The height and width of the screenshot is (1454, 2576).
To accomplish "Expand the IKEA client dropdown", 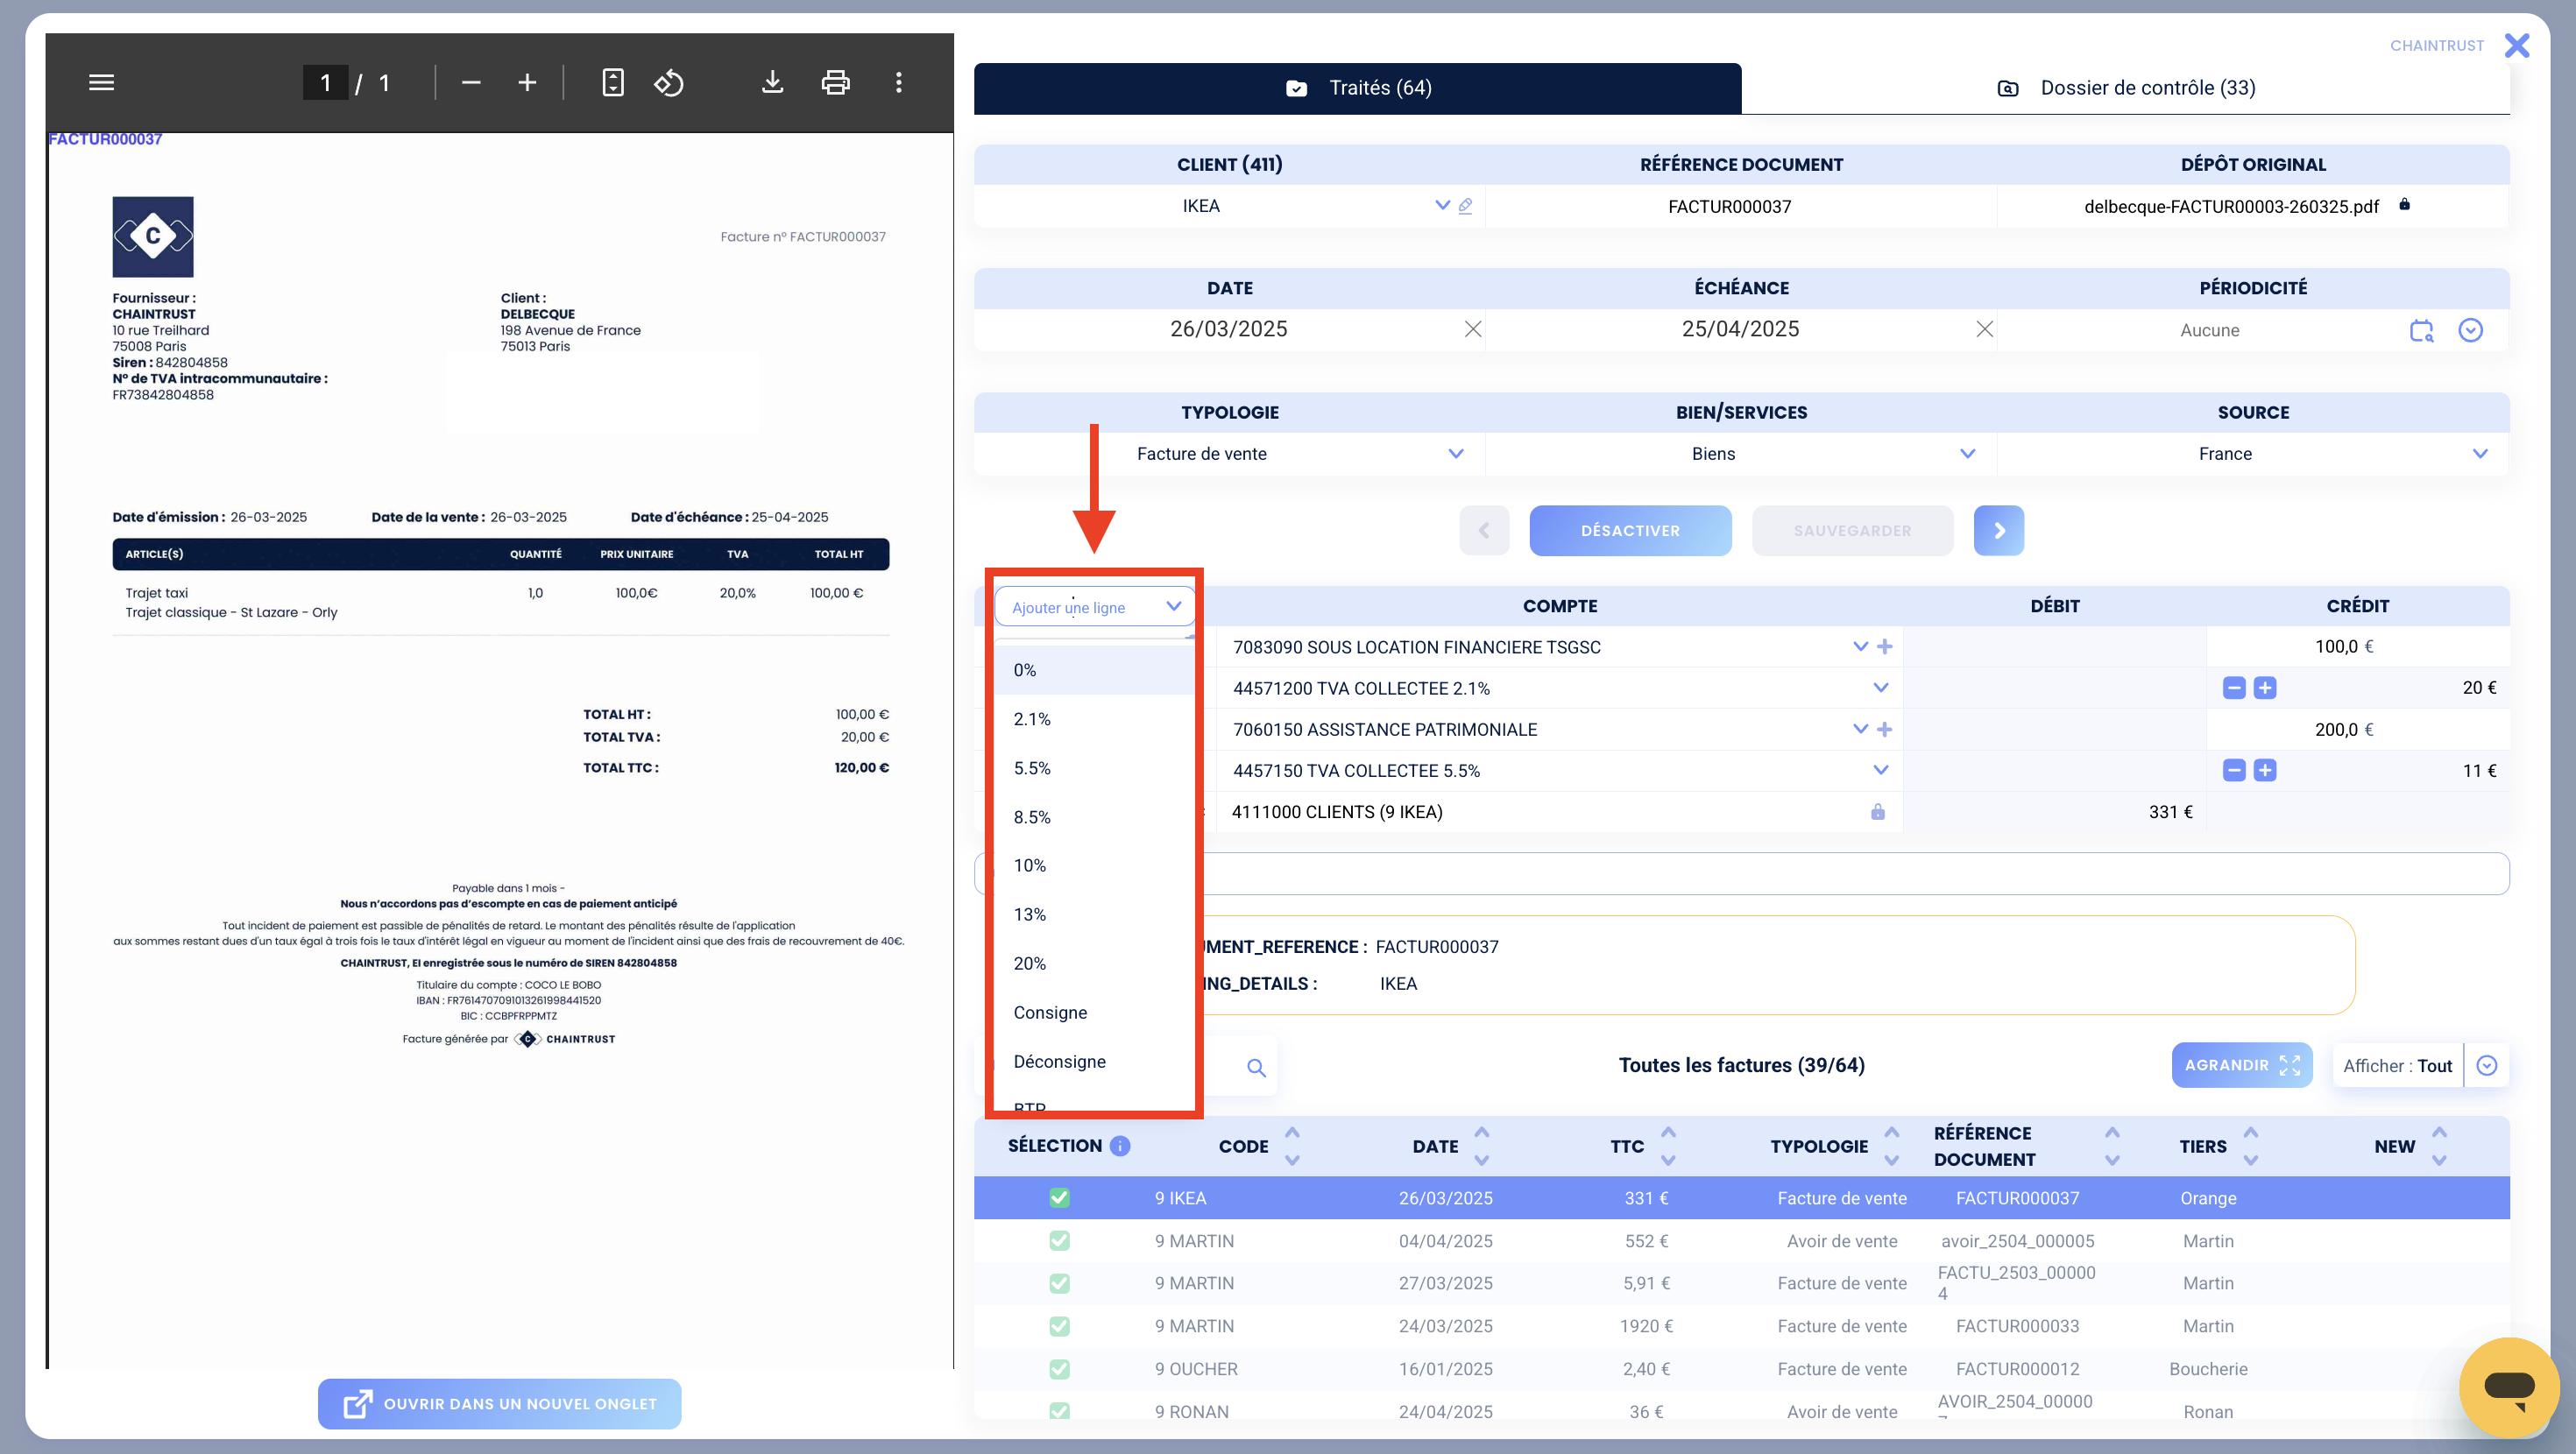I will (x=1442, y=205).
